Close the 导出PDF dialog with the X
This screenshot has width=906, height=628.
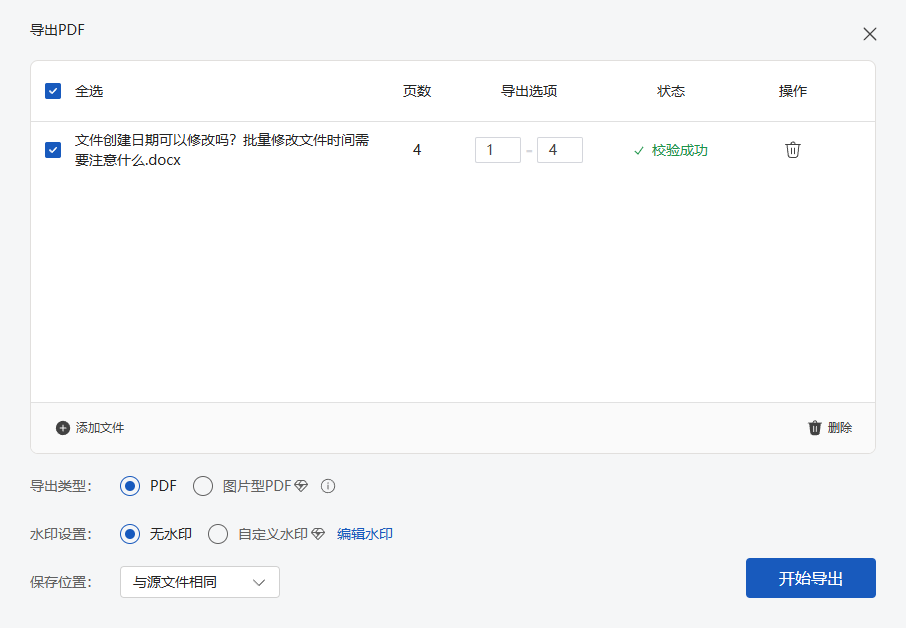tap(870, 33)
